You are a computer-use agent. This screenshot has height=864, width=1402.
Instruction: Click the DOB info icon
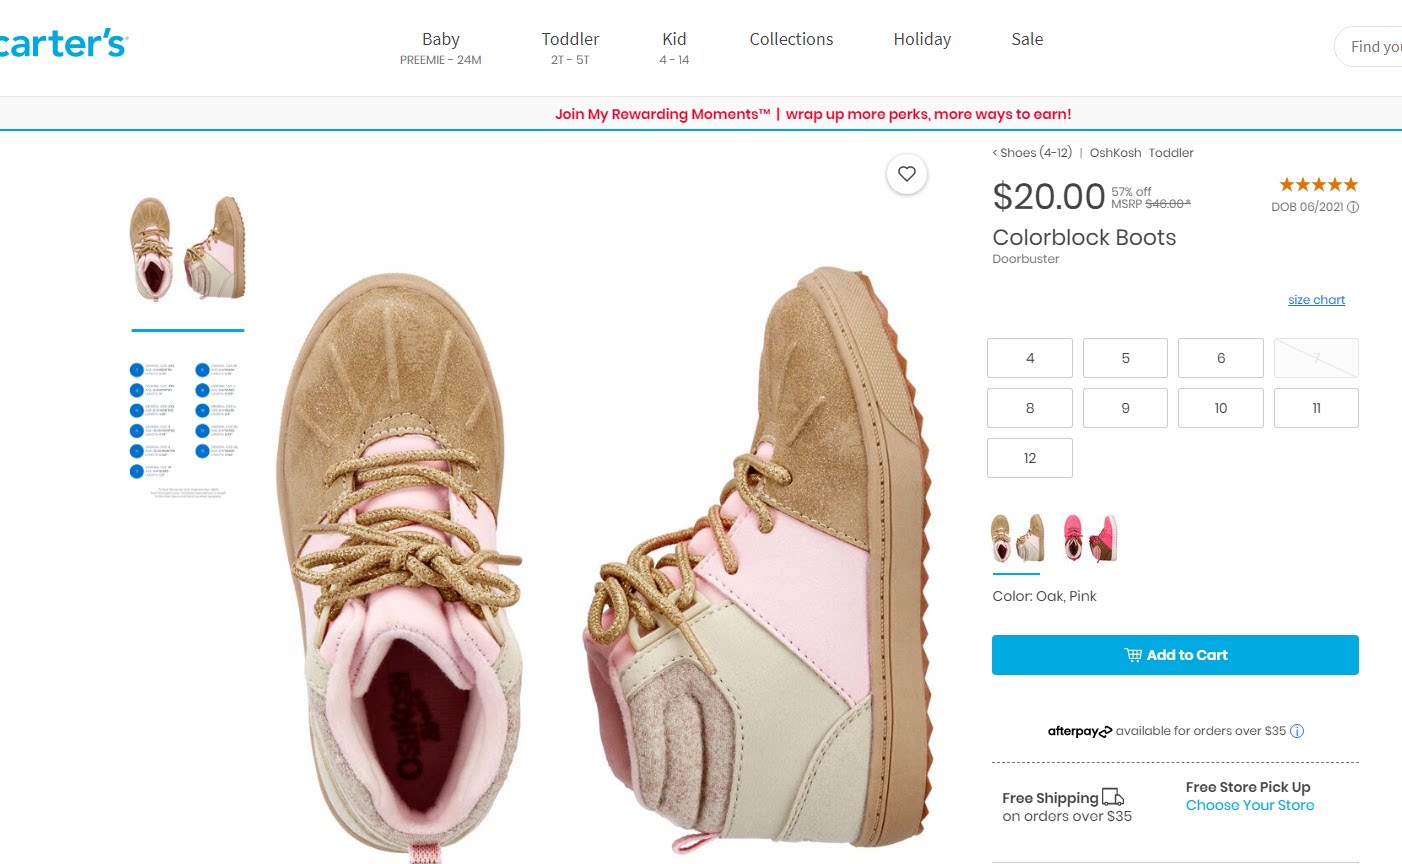pos(1353,207)
